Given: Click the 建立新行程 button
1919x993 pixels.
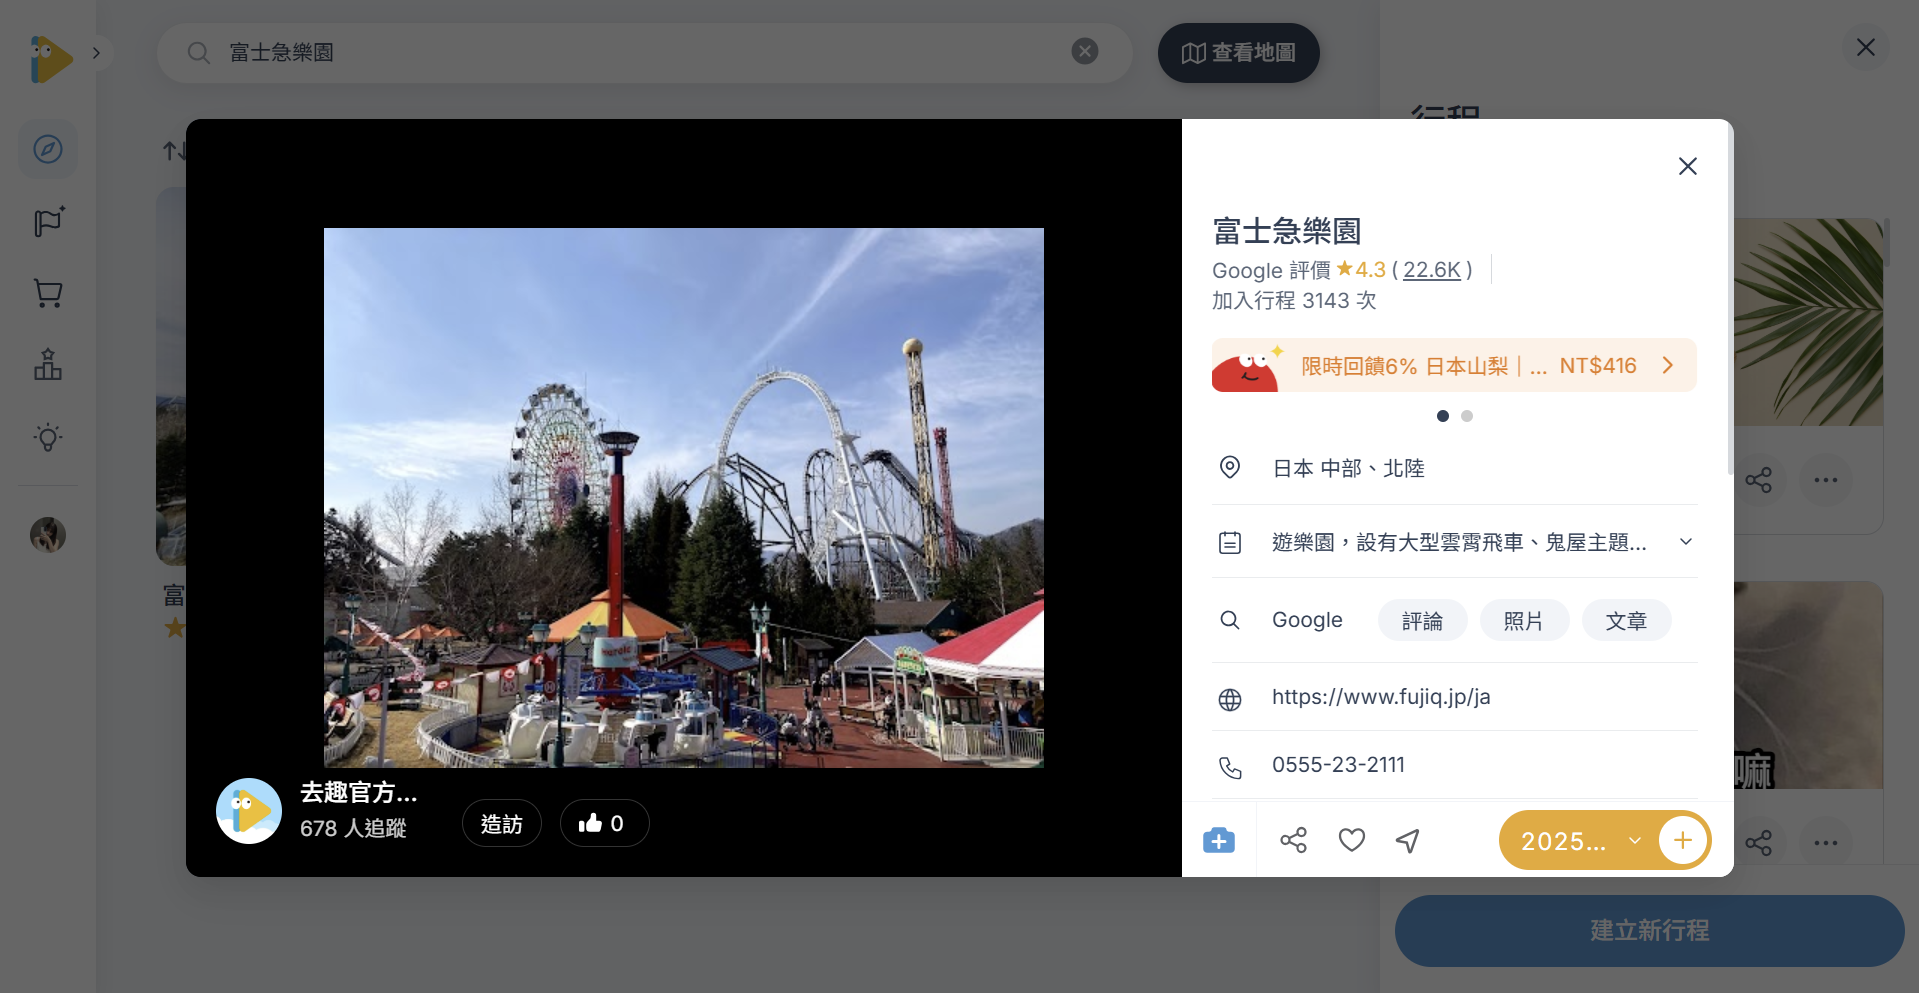Looking at the screenshot, I should pyautogui.click(x=1649, y=931).
